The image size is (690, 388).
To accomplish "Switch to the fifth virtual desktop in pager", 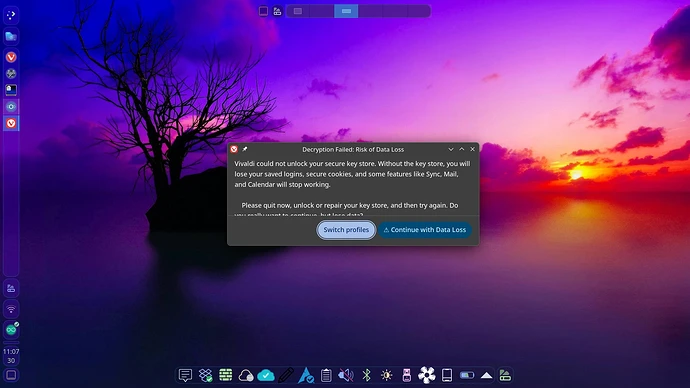I will tap(395, 11).
